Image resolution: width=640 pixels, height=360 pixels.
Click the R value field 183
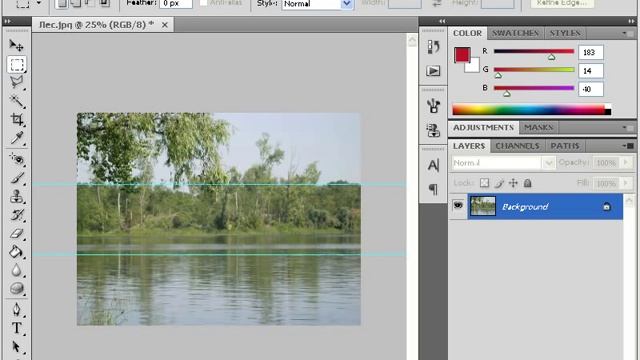591,52
